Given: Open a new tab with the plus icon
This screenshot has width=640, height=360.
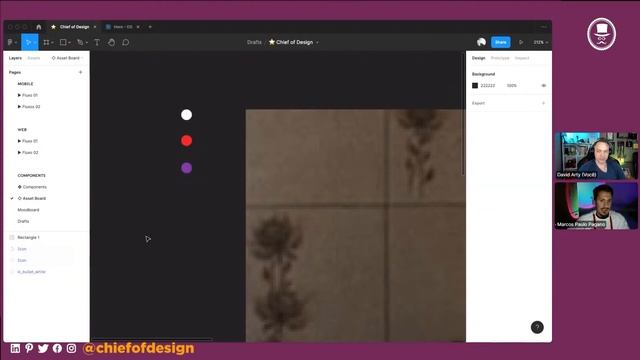Looking at the screenshot, I should [x=150, y=27].
